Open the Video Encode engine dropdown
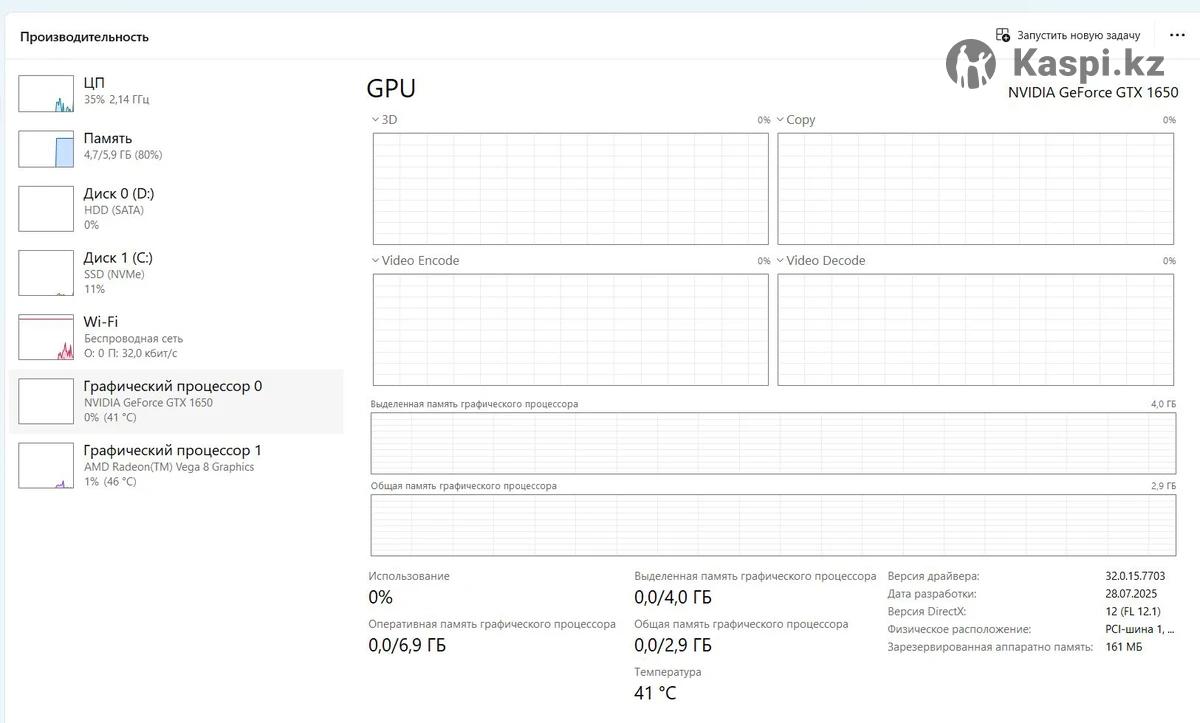This screenshot has width=1200, height=723. coord(375,261)
